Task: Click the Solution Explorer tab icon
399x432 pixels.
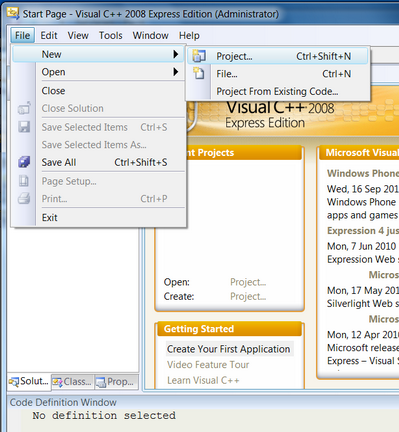Action: (x=14, y=382)
